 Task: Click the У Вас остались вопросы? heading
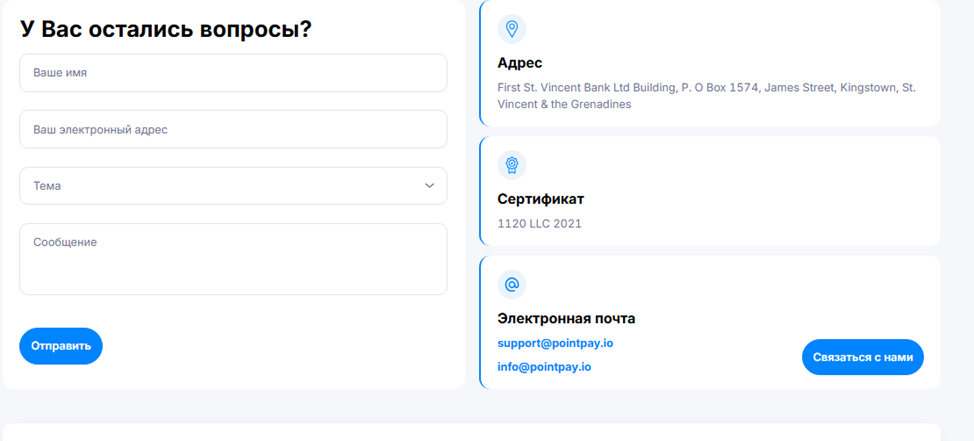click(166, 30)
